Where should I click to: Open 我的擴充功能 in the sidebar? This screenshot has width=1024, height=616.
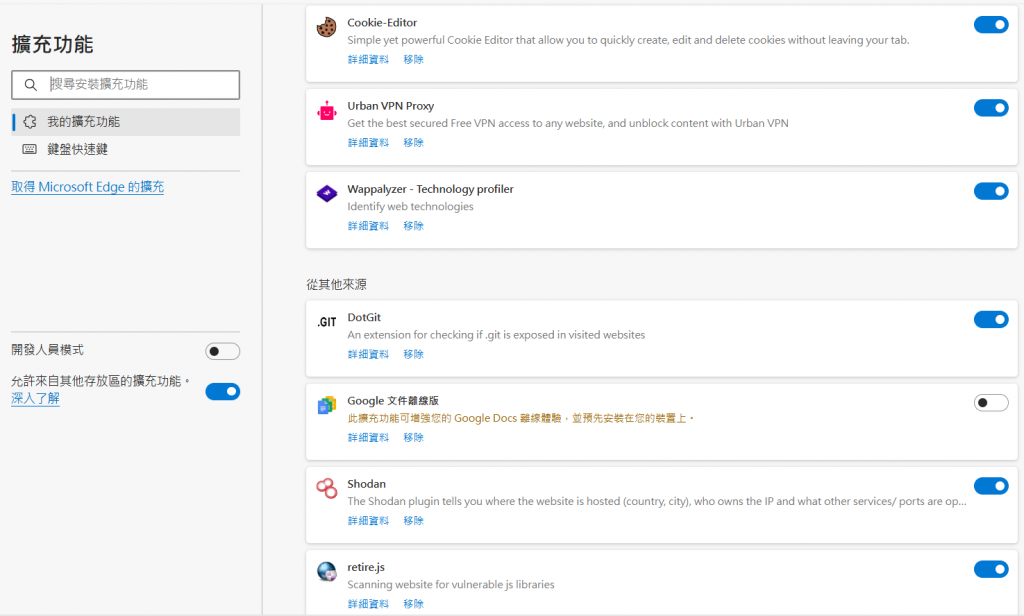[x=125, y=122]
